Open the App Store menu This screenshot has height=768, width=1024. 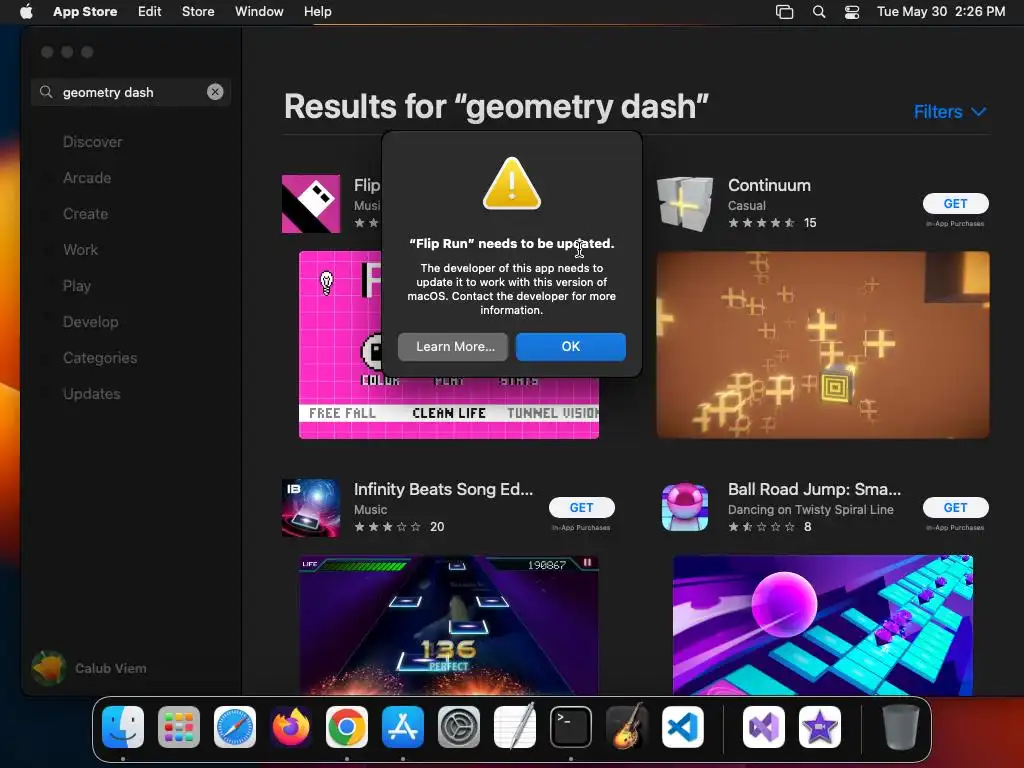(x=85, y=12)
